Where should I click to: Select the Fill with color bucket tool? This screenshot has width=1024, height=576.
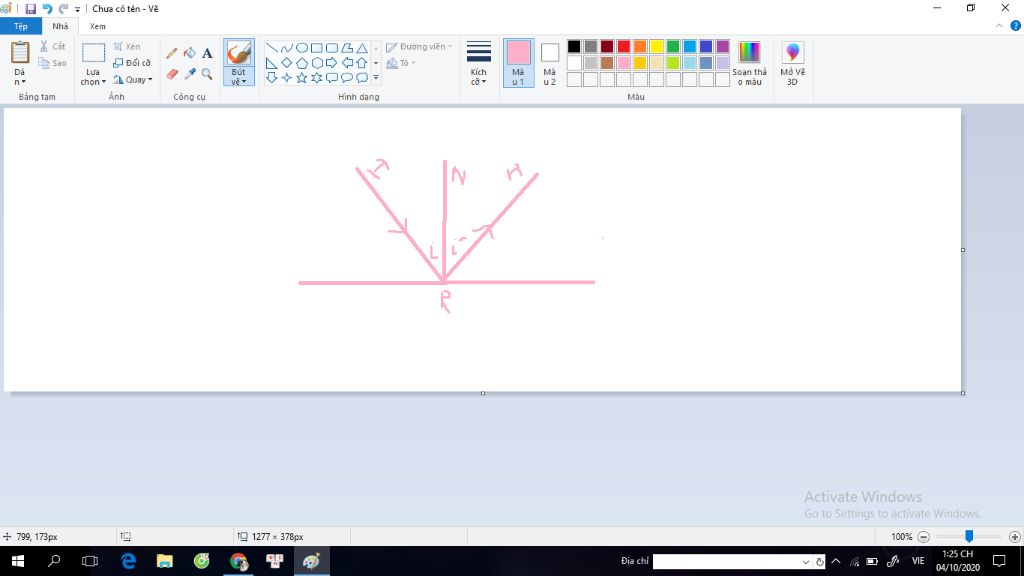coord(189,53)
